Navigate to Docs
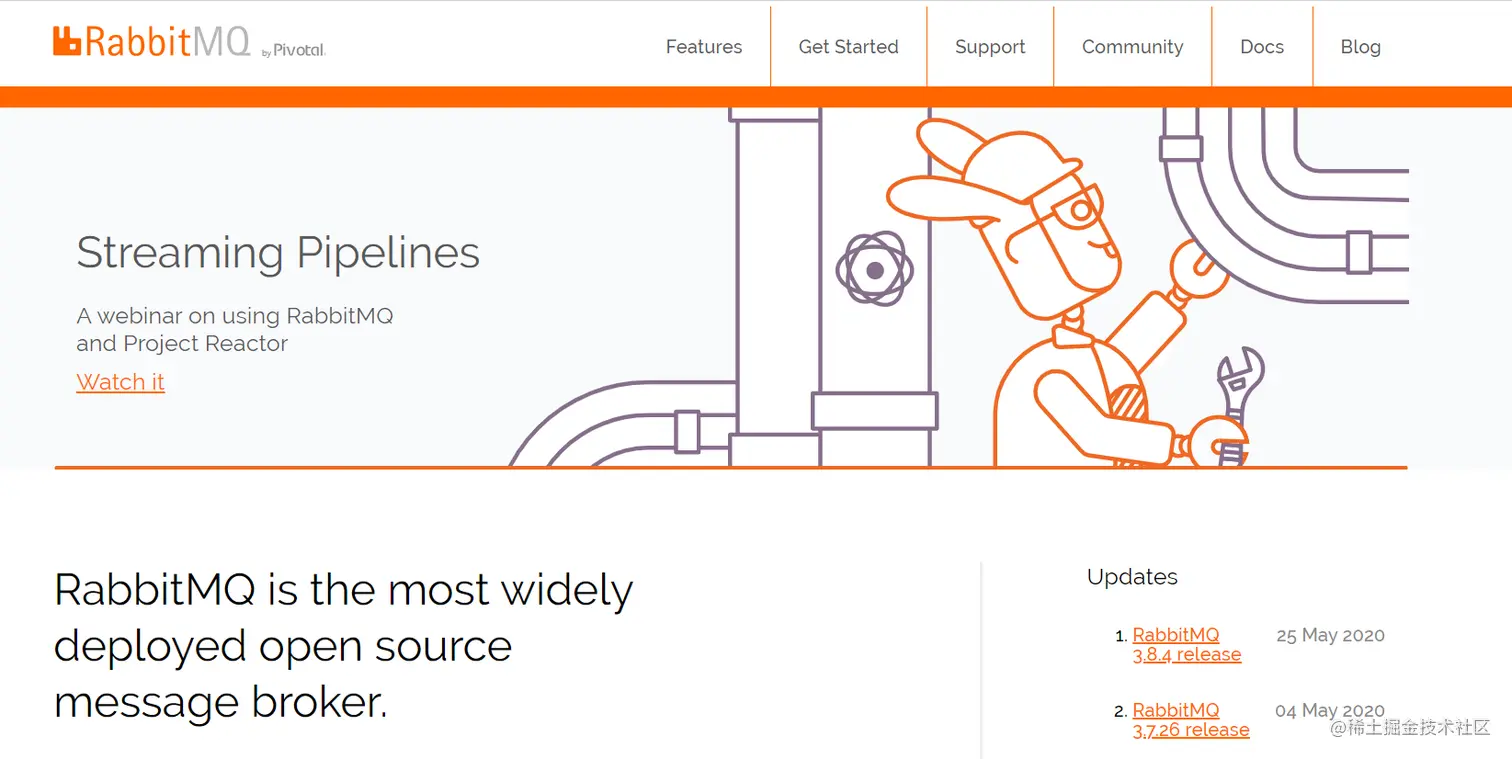Screen dimensions: 1512x759 point(1262,47)
